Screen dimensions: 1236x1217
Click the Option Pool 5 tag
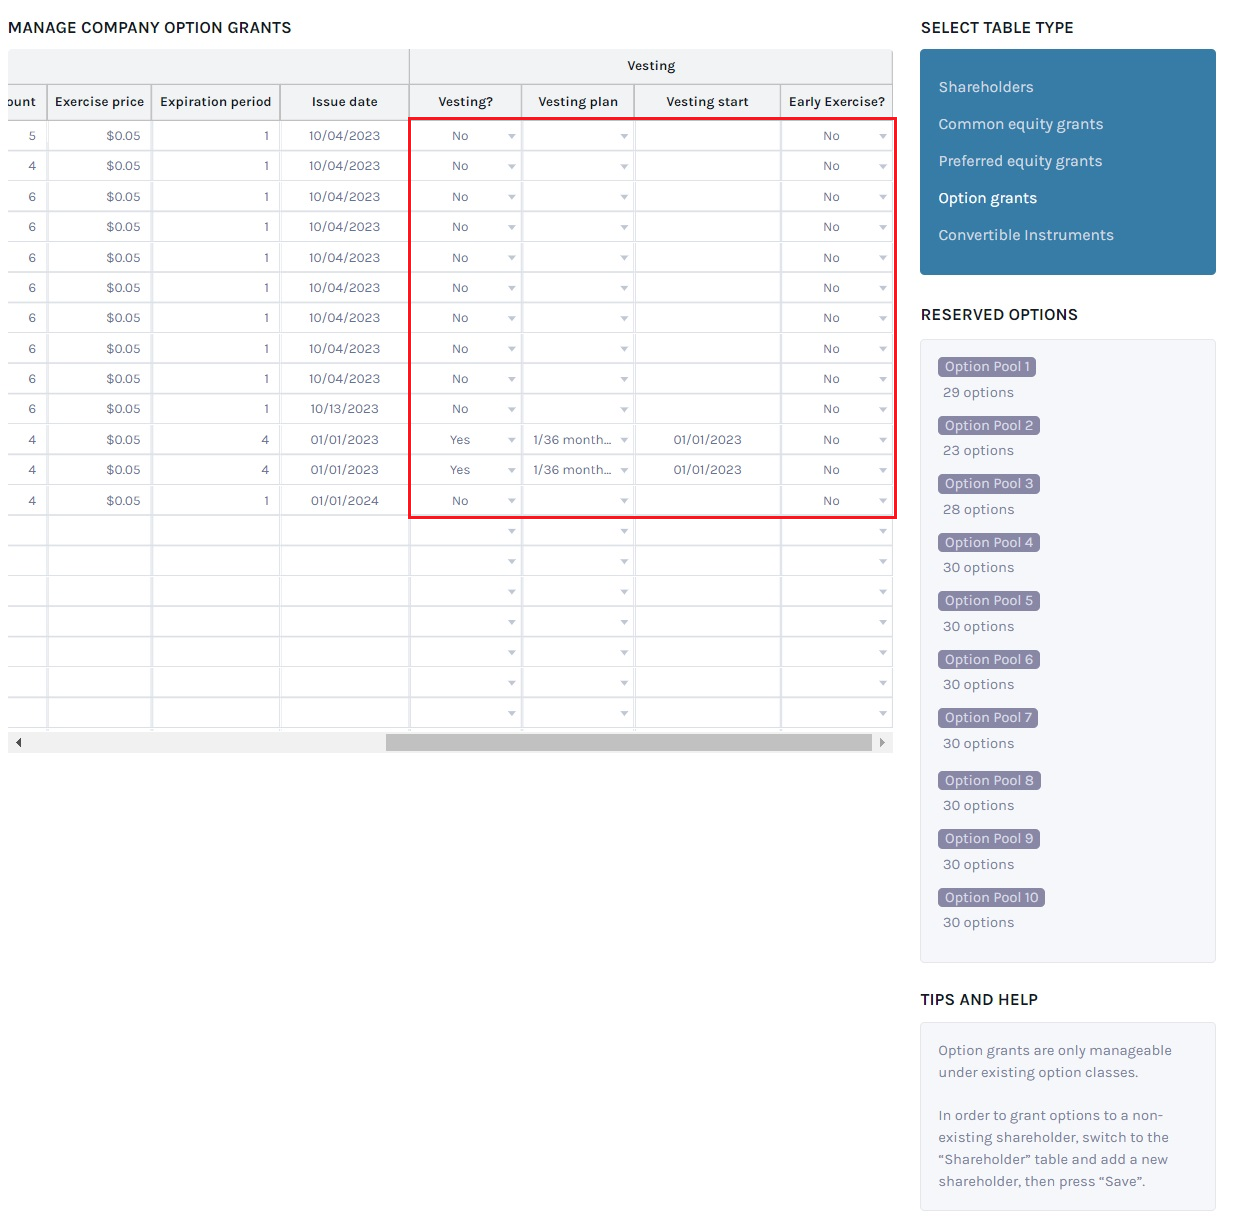pyautogui.click(x=989, y=601)
